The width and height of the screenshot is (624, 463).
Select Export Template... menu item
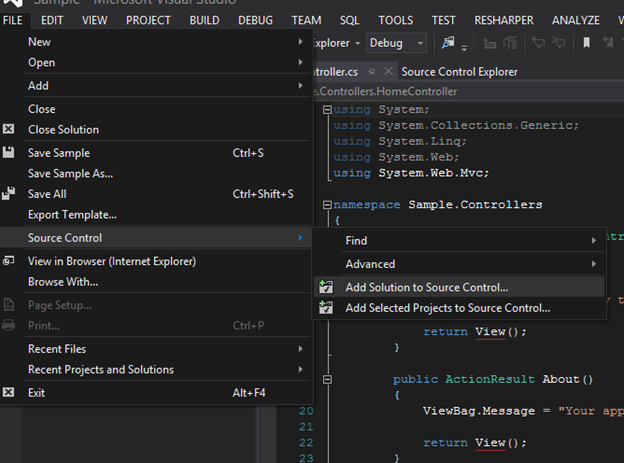[x=156, y=215]
